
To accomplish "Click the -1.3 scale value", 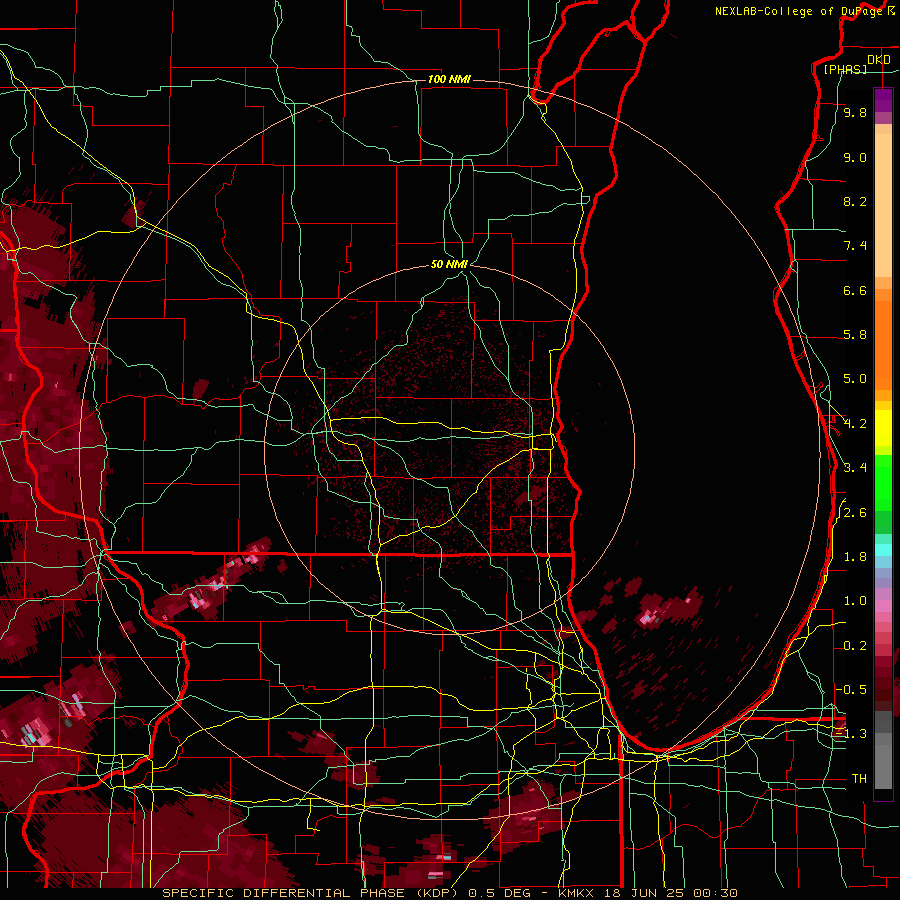I will click(x=851, y=734).
